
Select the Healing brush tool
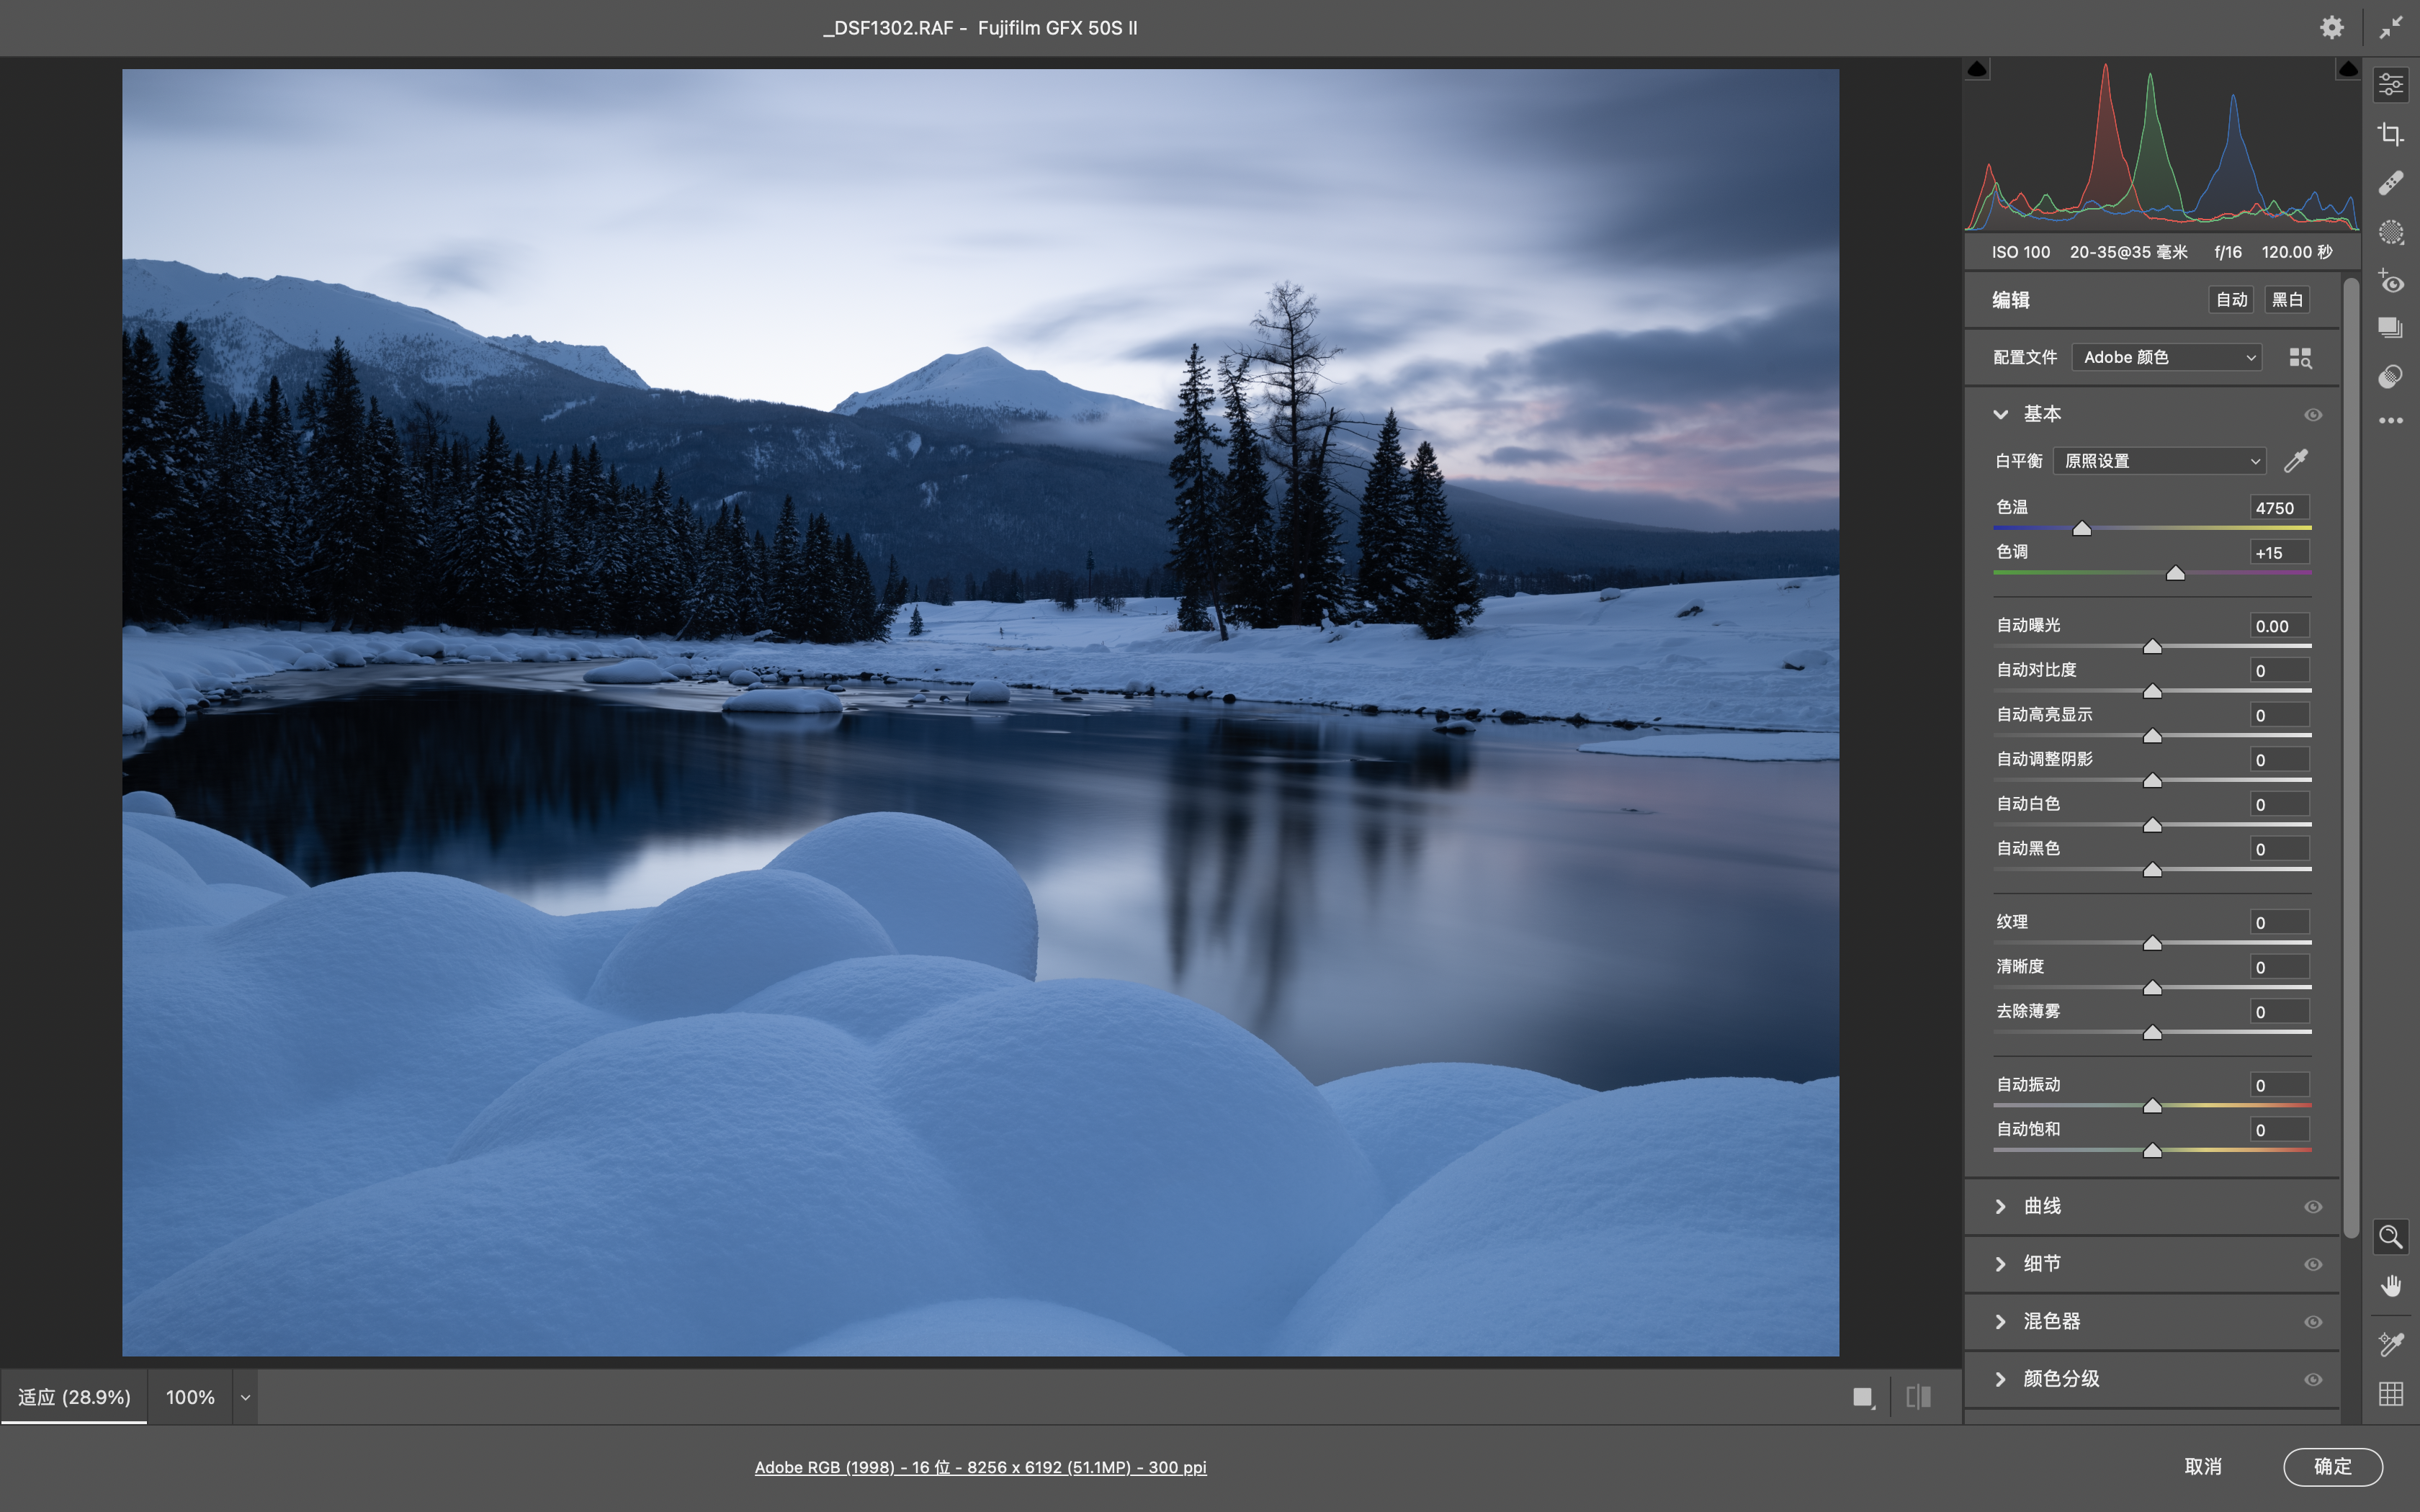pyautogui.click(x=2391, y=183)
